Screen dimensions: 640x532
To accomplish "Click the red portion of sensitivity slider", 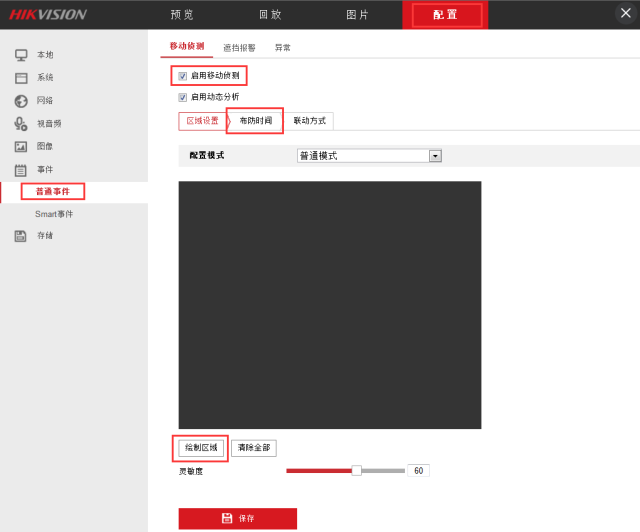I will click(319, 471).
